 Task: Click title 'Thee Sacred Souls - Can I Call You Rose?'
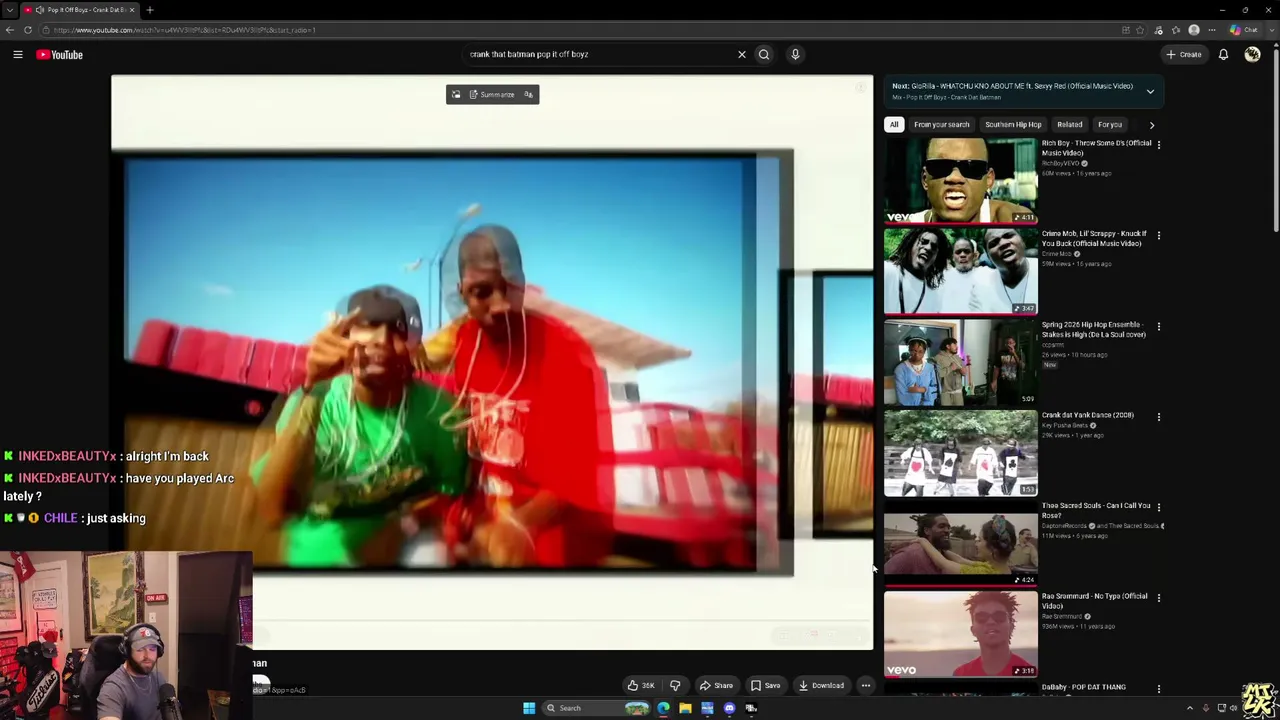[1096, 510]
